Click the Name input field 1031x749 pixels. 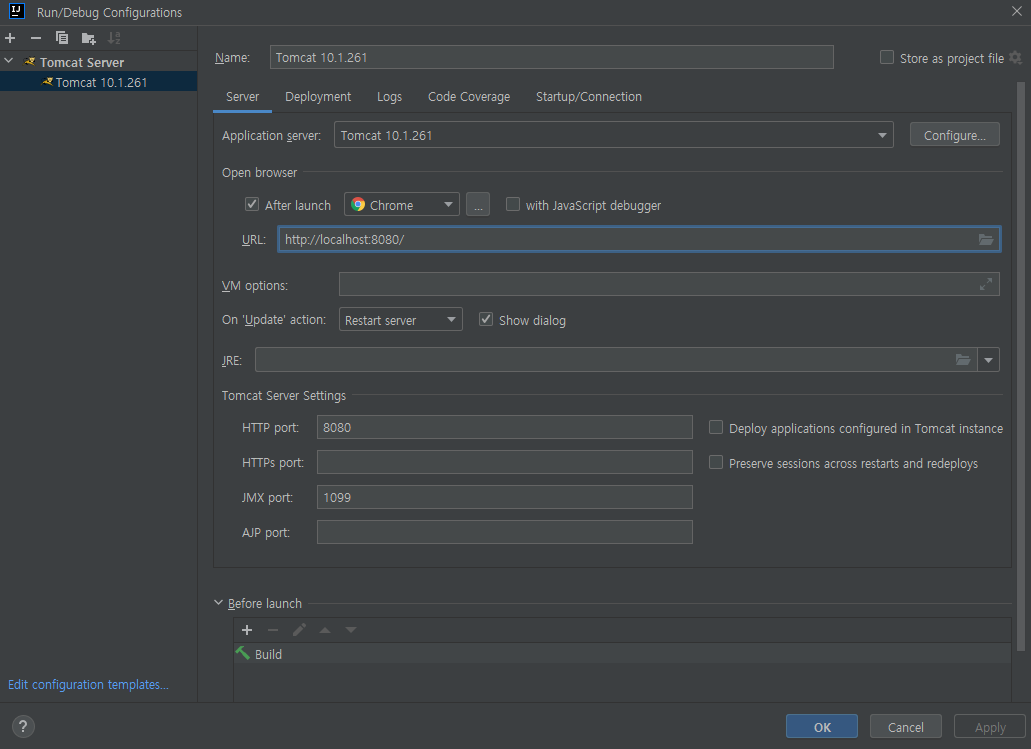click(552, 57)
